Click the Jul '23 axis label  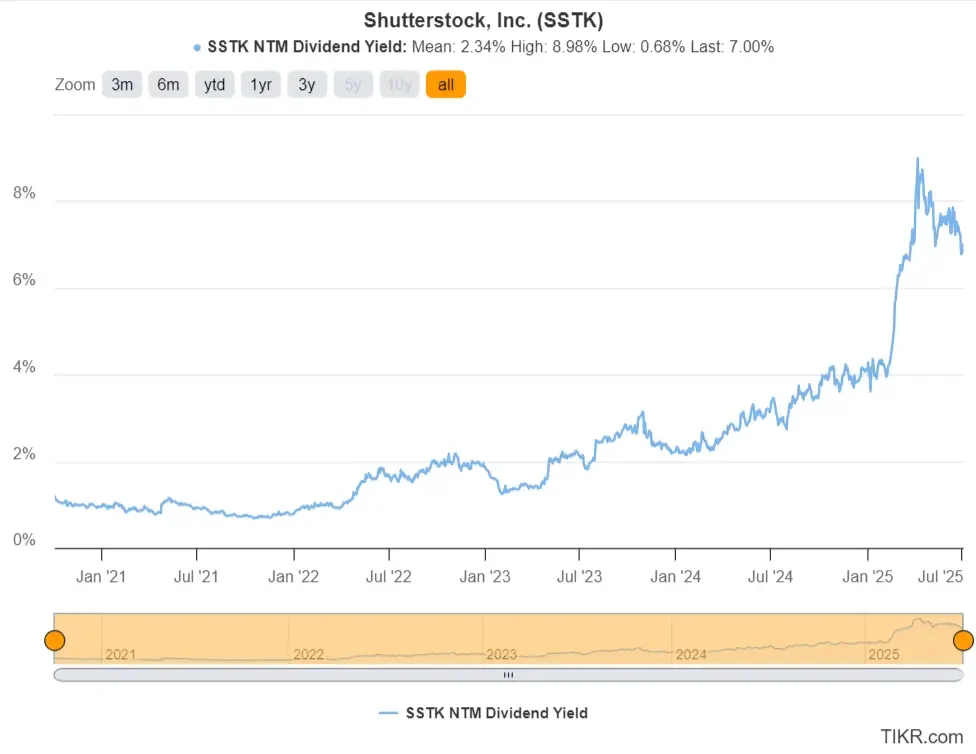(580, 577)
